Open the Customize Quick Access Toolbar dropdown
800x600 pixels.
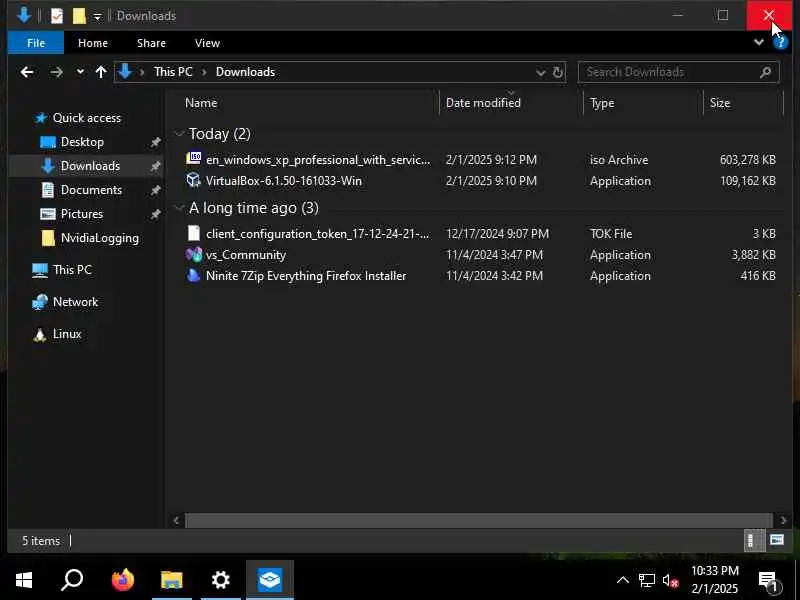[97, 17]
